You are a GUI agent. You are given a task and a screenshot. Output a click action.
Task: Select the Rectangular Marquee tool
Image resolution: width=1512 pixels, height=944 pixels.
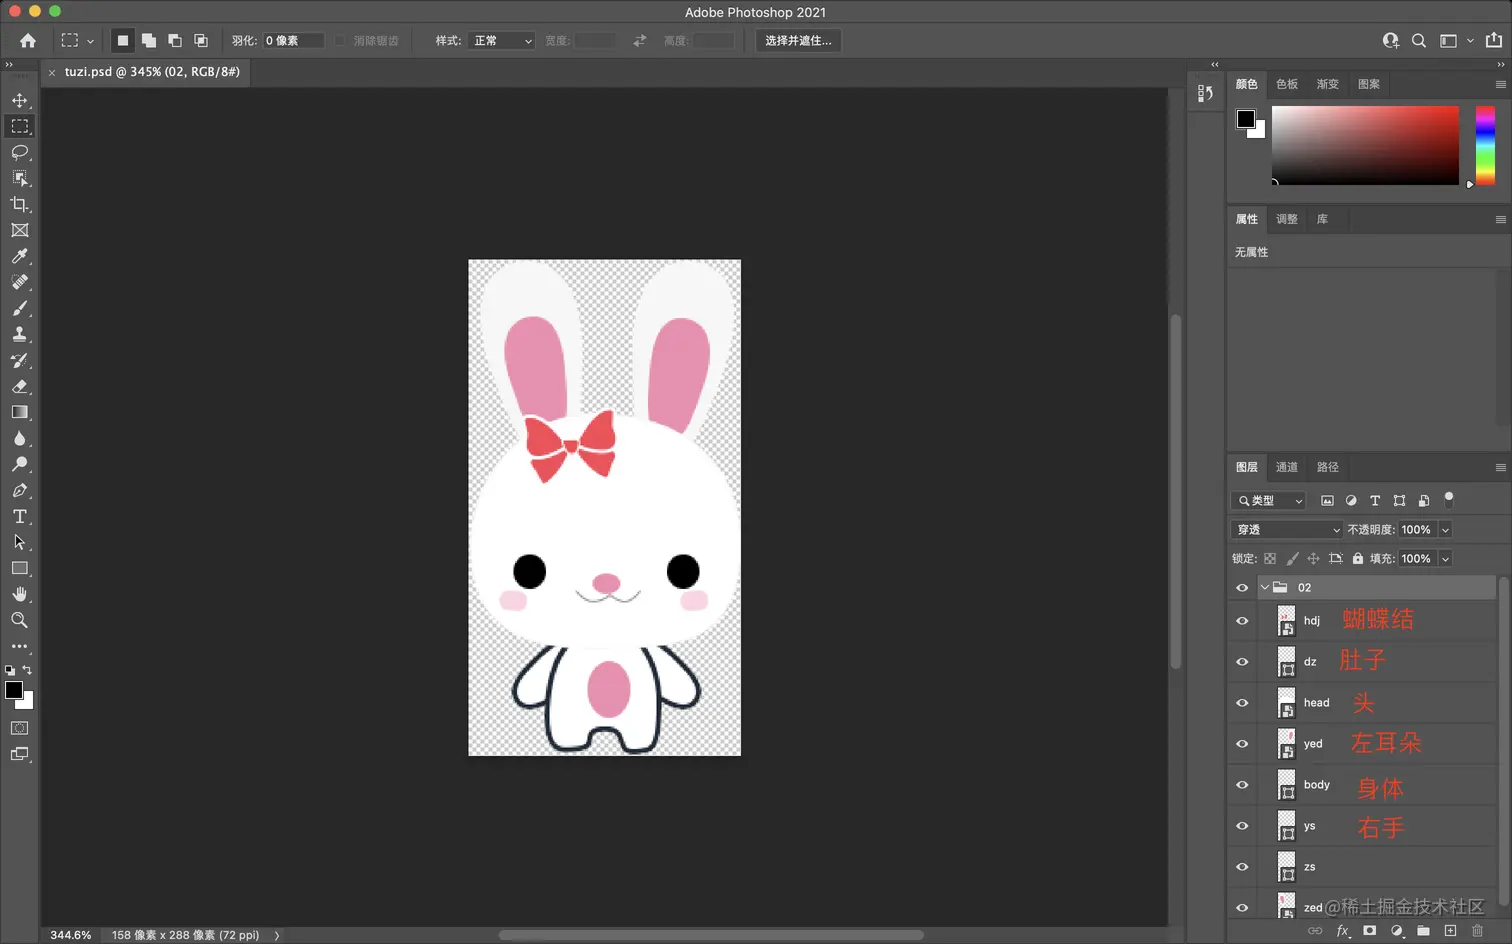[x=20, y=126]
